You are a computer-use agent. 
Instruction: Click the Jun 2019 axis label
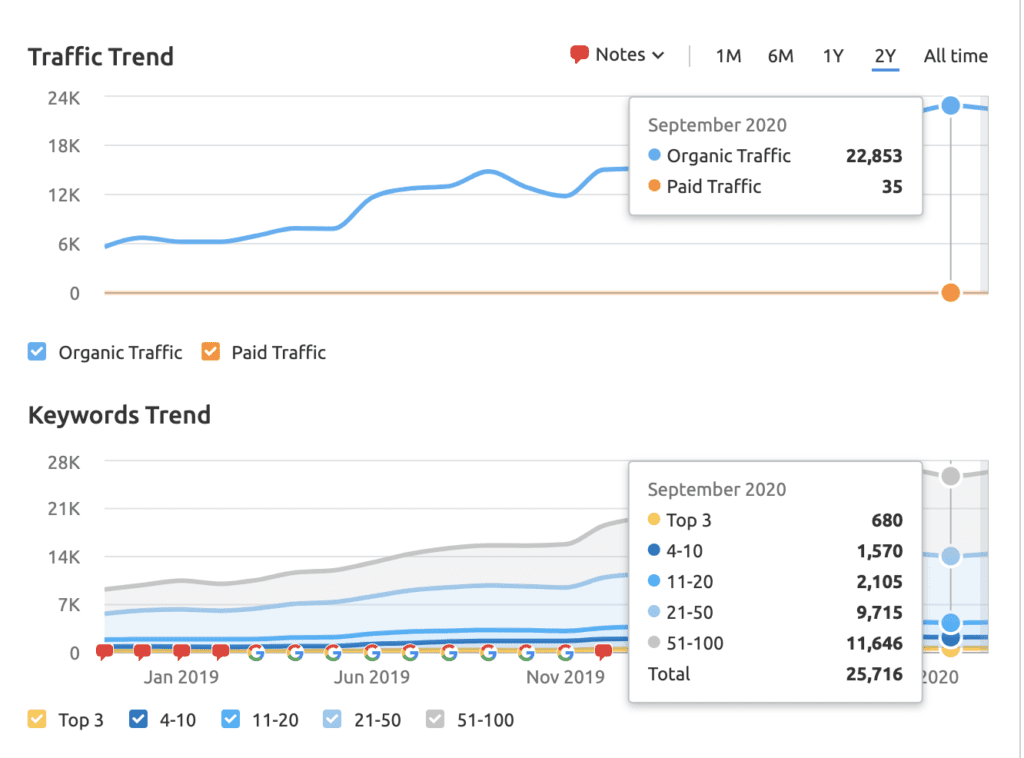(372, 677)
